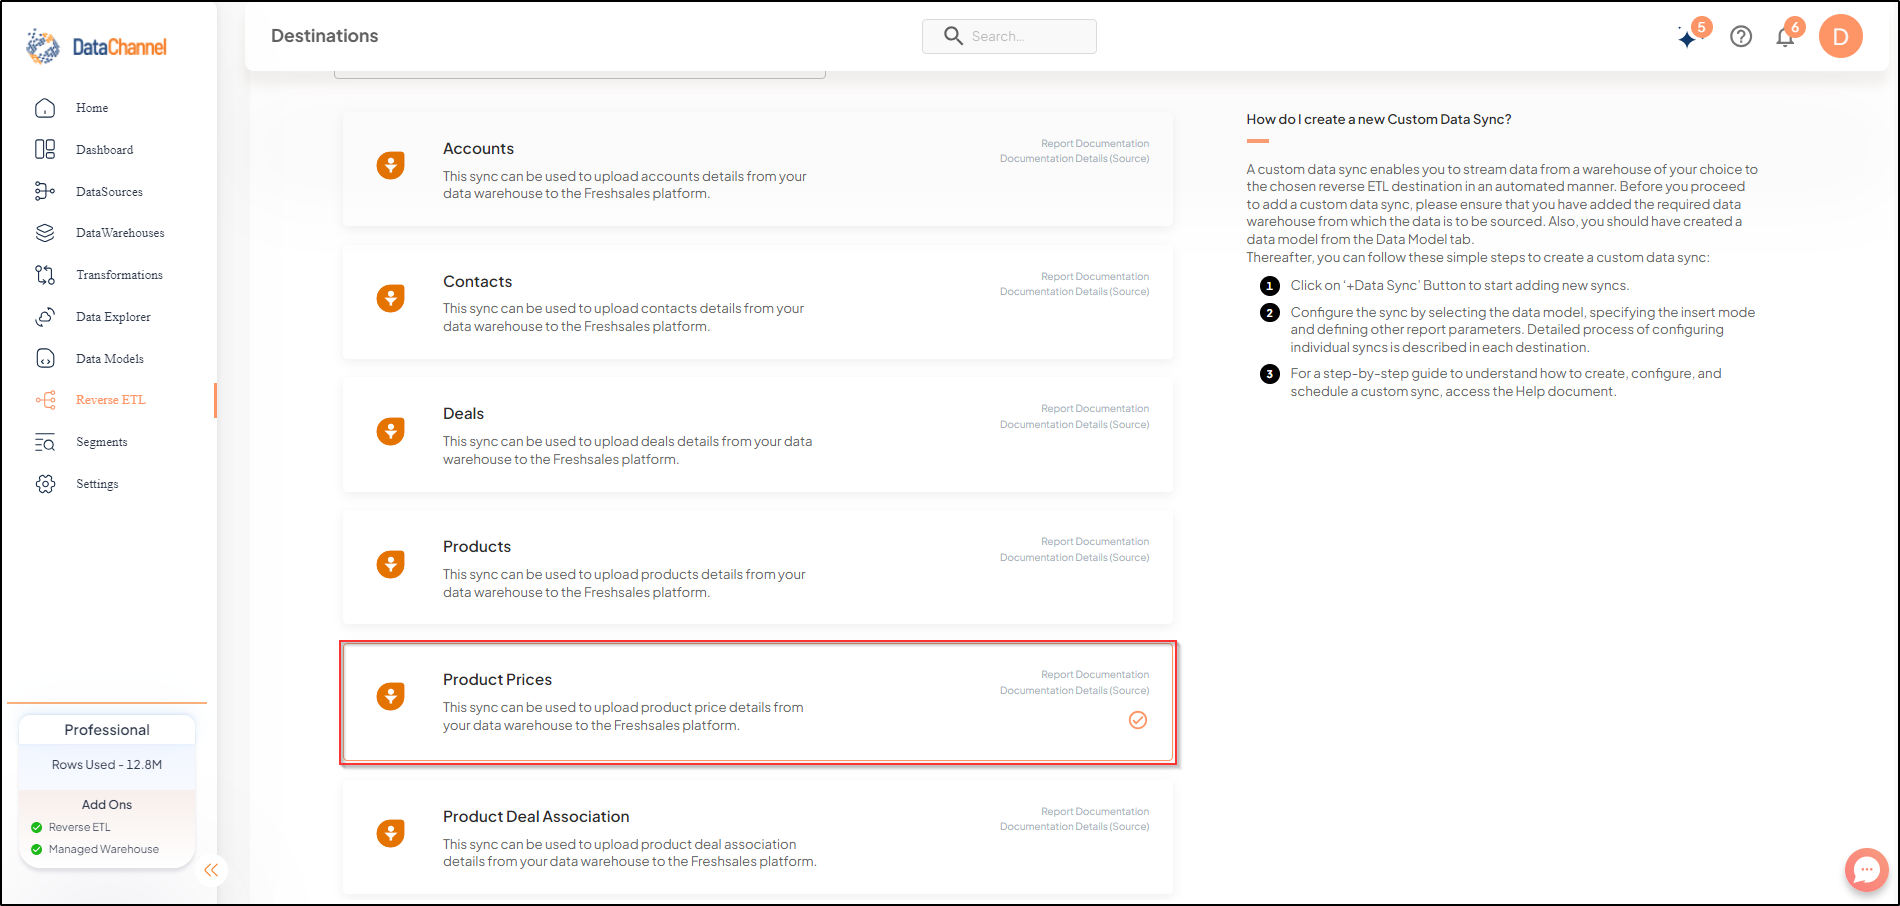Click the Contacts sync orange icon

(x=391, y=298)
